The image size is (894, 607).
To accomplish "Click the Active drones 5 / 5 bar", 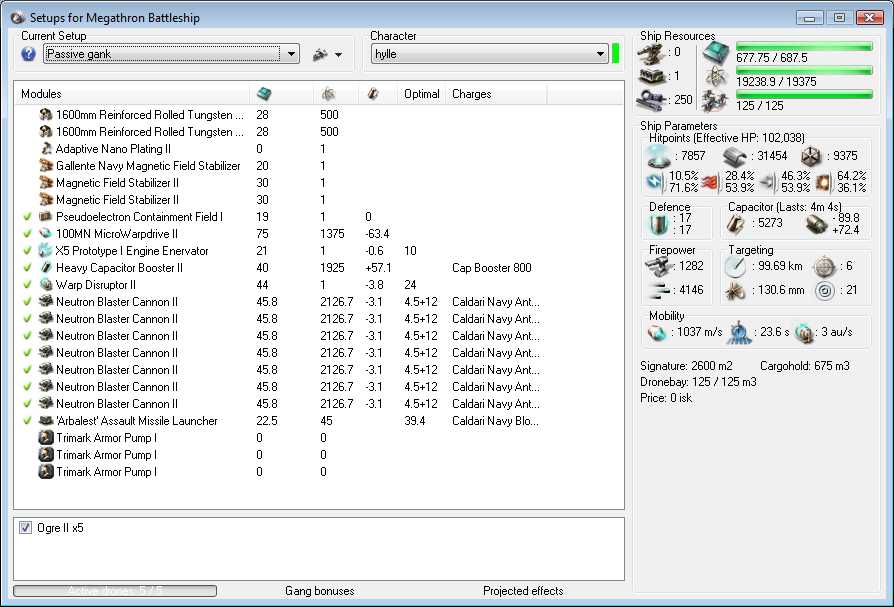I will (115, 590).
